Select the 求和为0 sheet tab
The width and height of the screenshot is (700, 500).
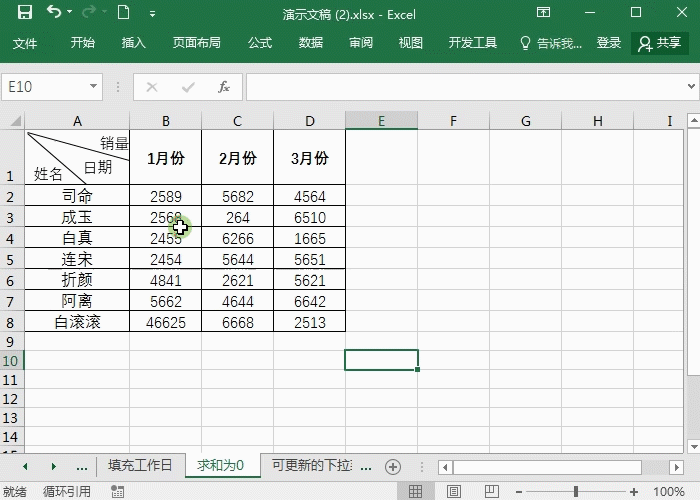click(x=221, y=465)
